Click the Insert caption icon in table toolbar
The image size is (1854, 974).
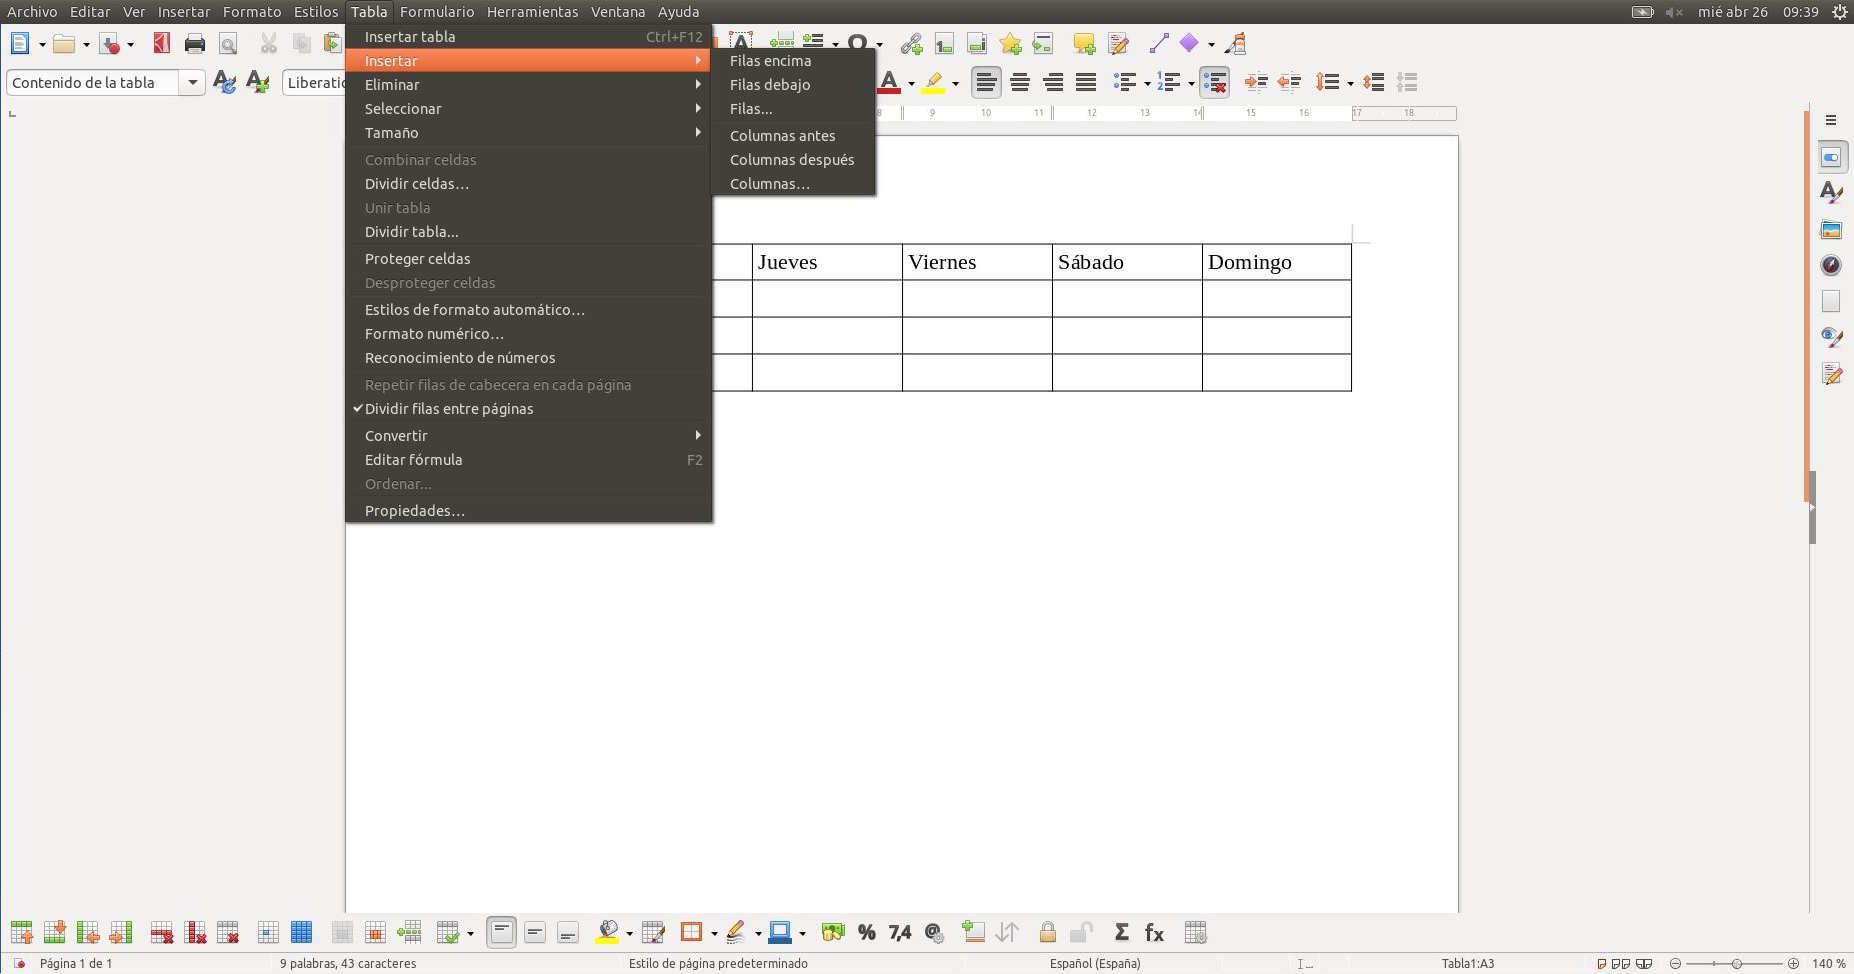[x=973, y=933]
